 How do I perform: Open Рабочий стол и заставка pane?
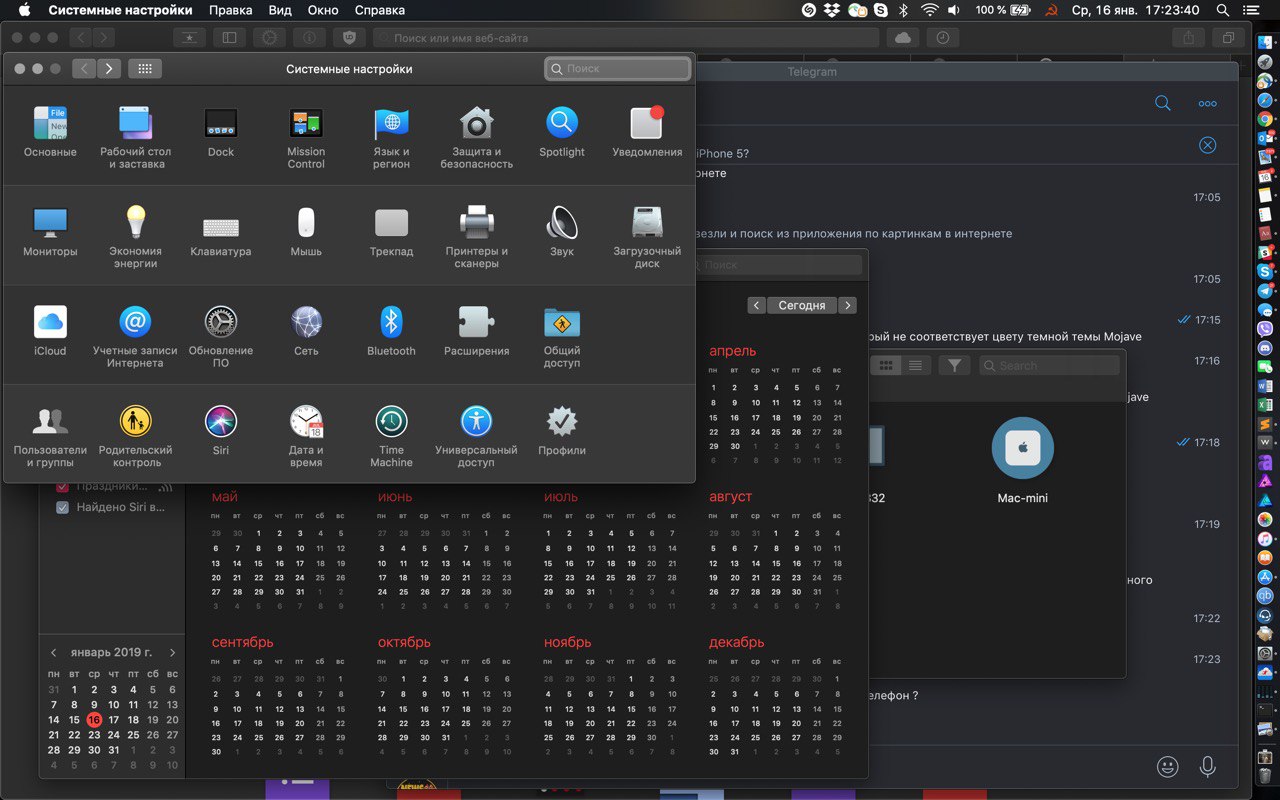(x=135, y=138)
